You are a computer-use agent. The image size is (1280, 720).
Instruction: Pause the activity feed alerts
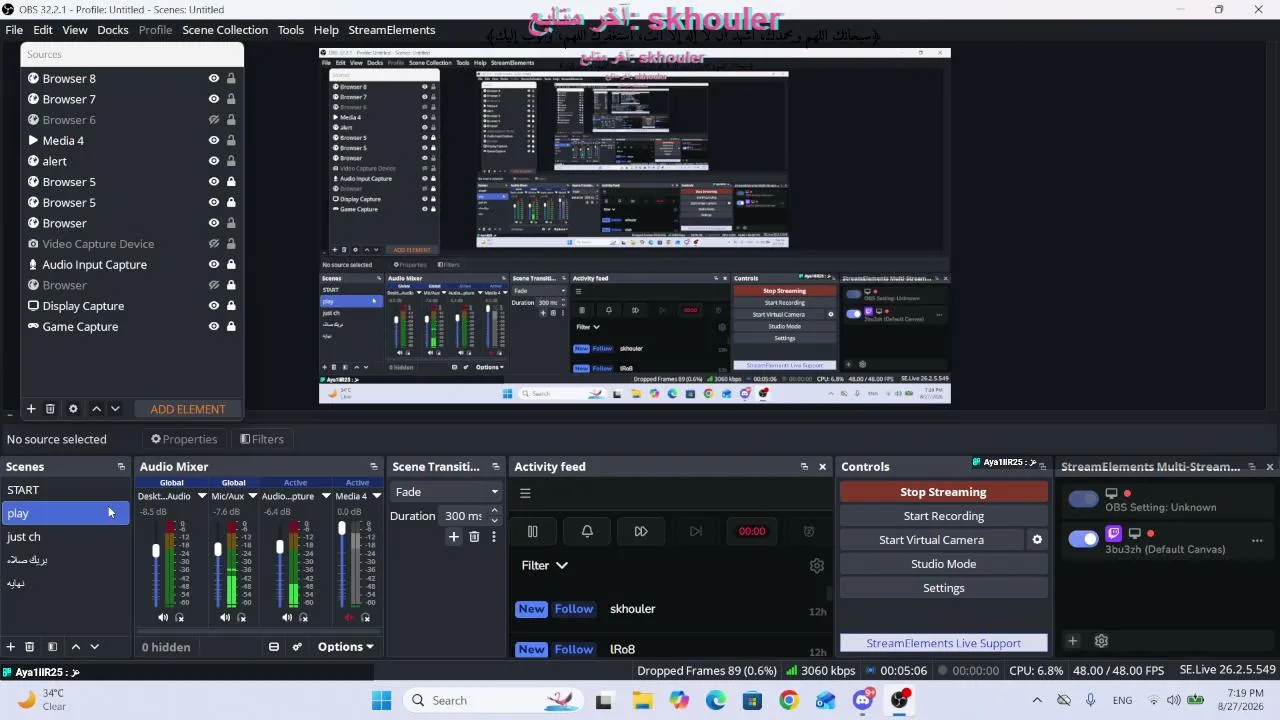coord(533,531)
